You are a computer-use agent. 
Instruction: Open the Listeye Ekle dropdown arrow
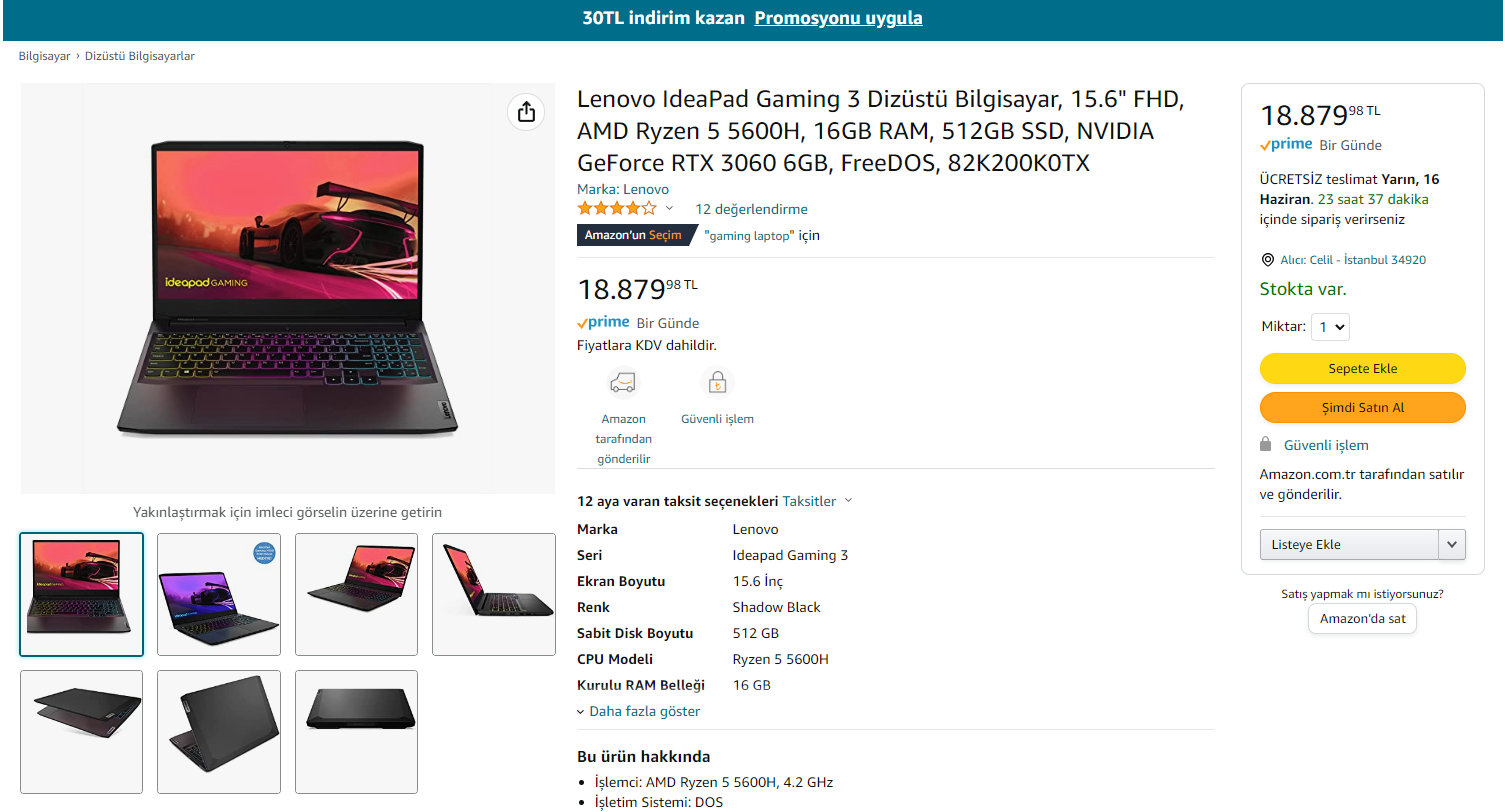(x=1452, y=545)
